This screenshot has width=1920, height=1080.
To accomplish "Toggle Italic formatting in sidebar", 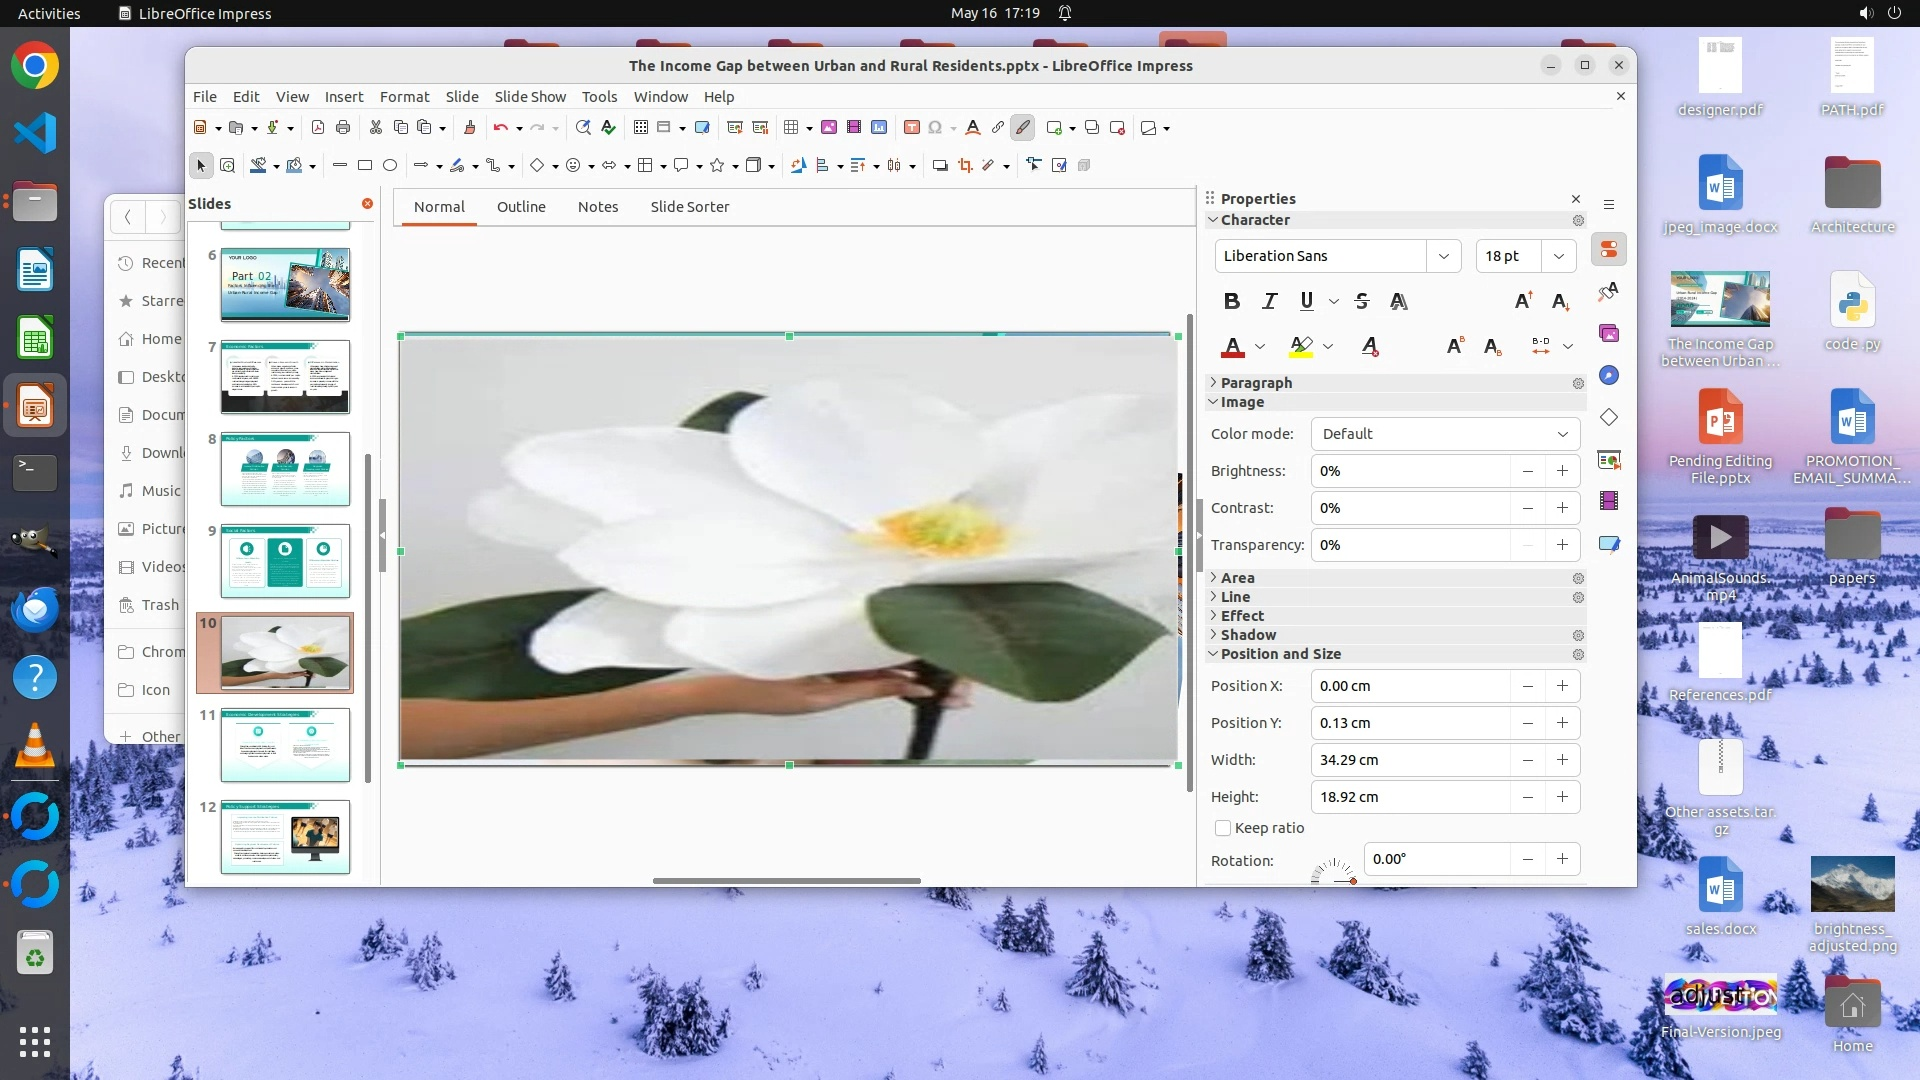I will tap(1270, 301).
